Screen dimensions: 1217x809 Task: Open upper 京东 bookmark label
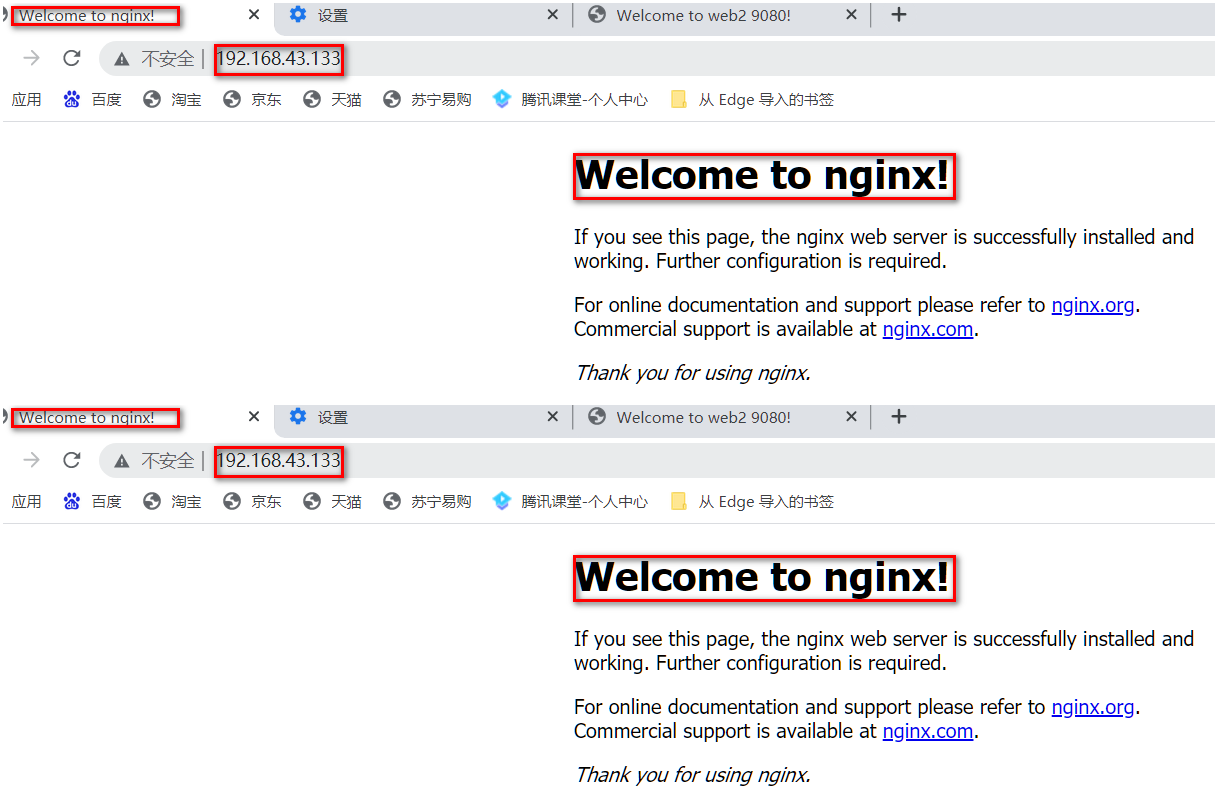tap(267, 100)
